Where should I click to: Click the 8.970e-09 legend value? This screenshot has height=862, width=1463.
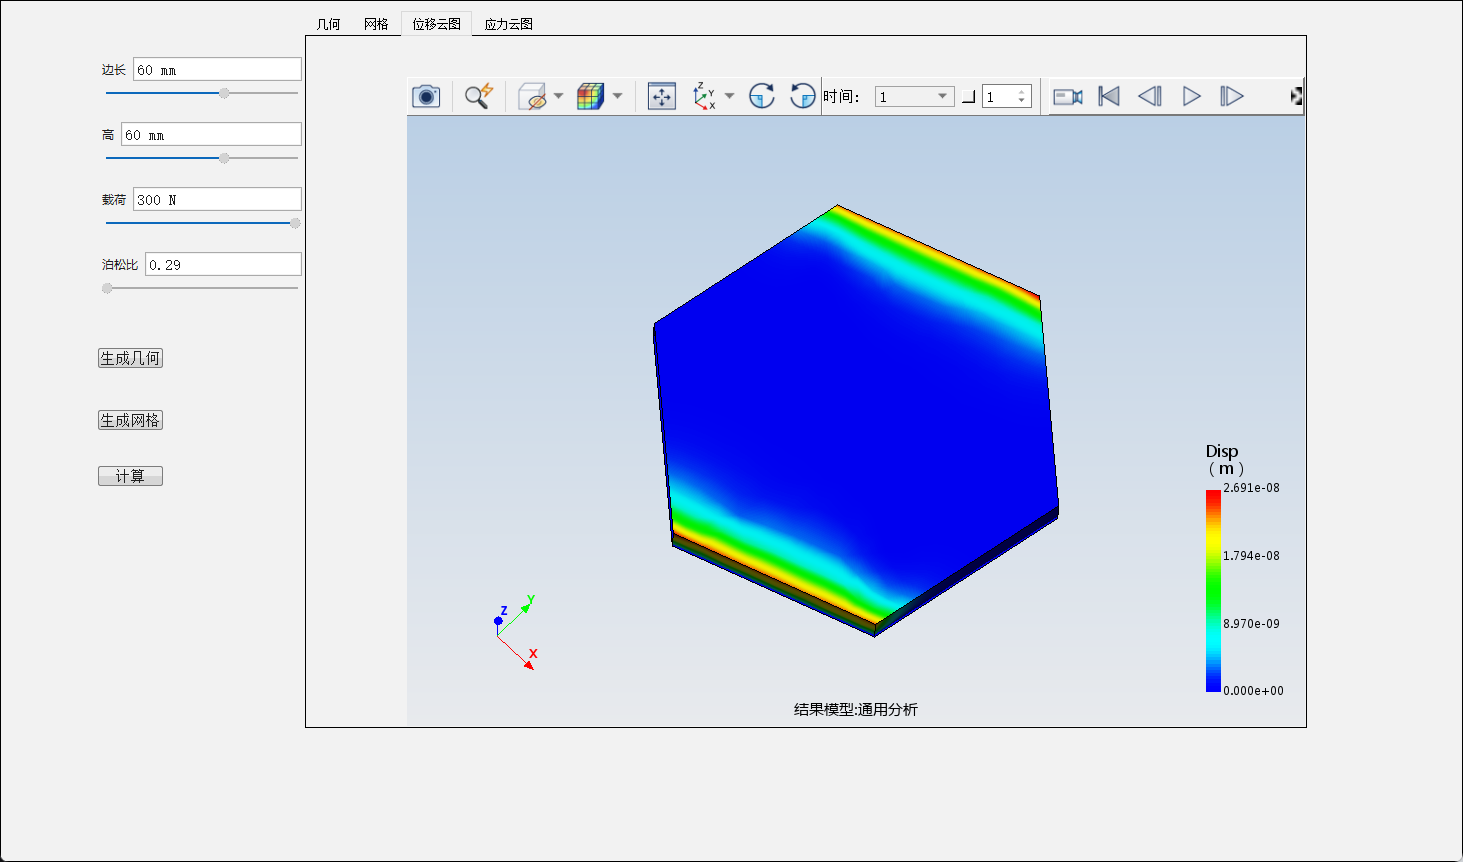[1251, 624]
